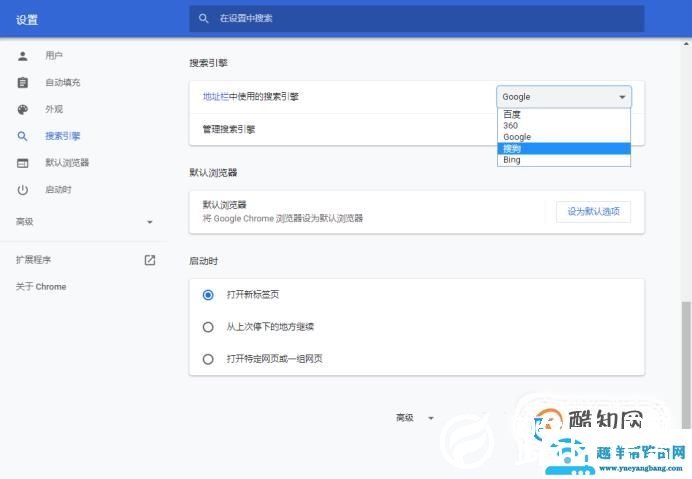Select the 打开新标签页 radio button
The image size is (692, 479).
click(208, 295)
